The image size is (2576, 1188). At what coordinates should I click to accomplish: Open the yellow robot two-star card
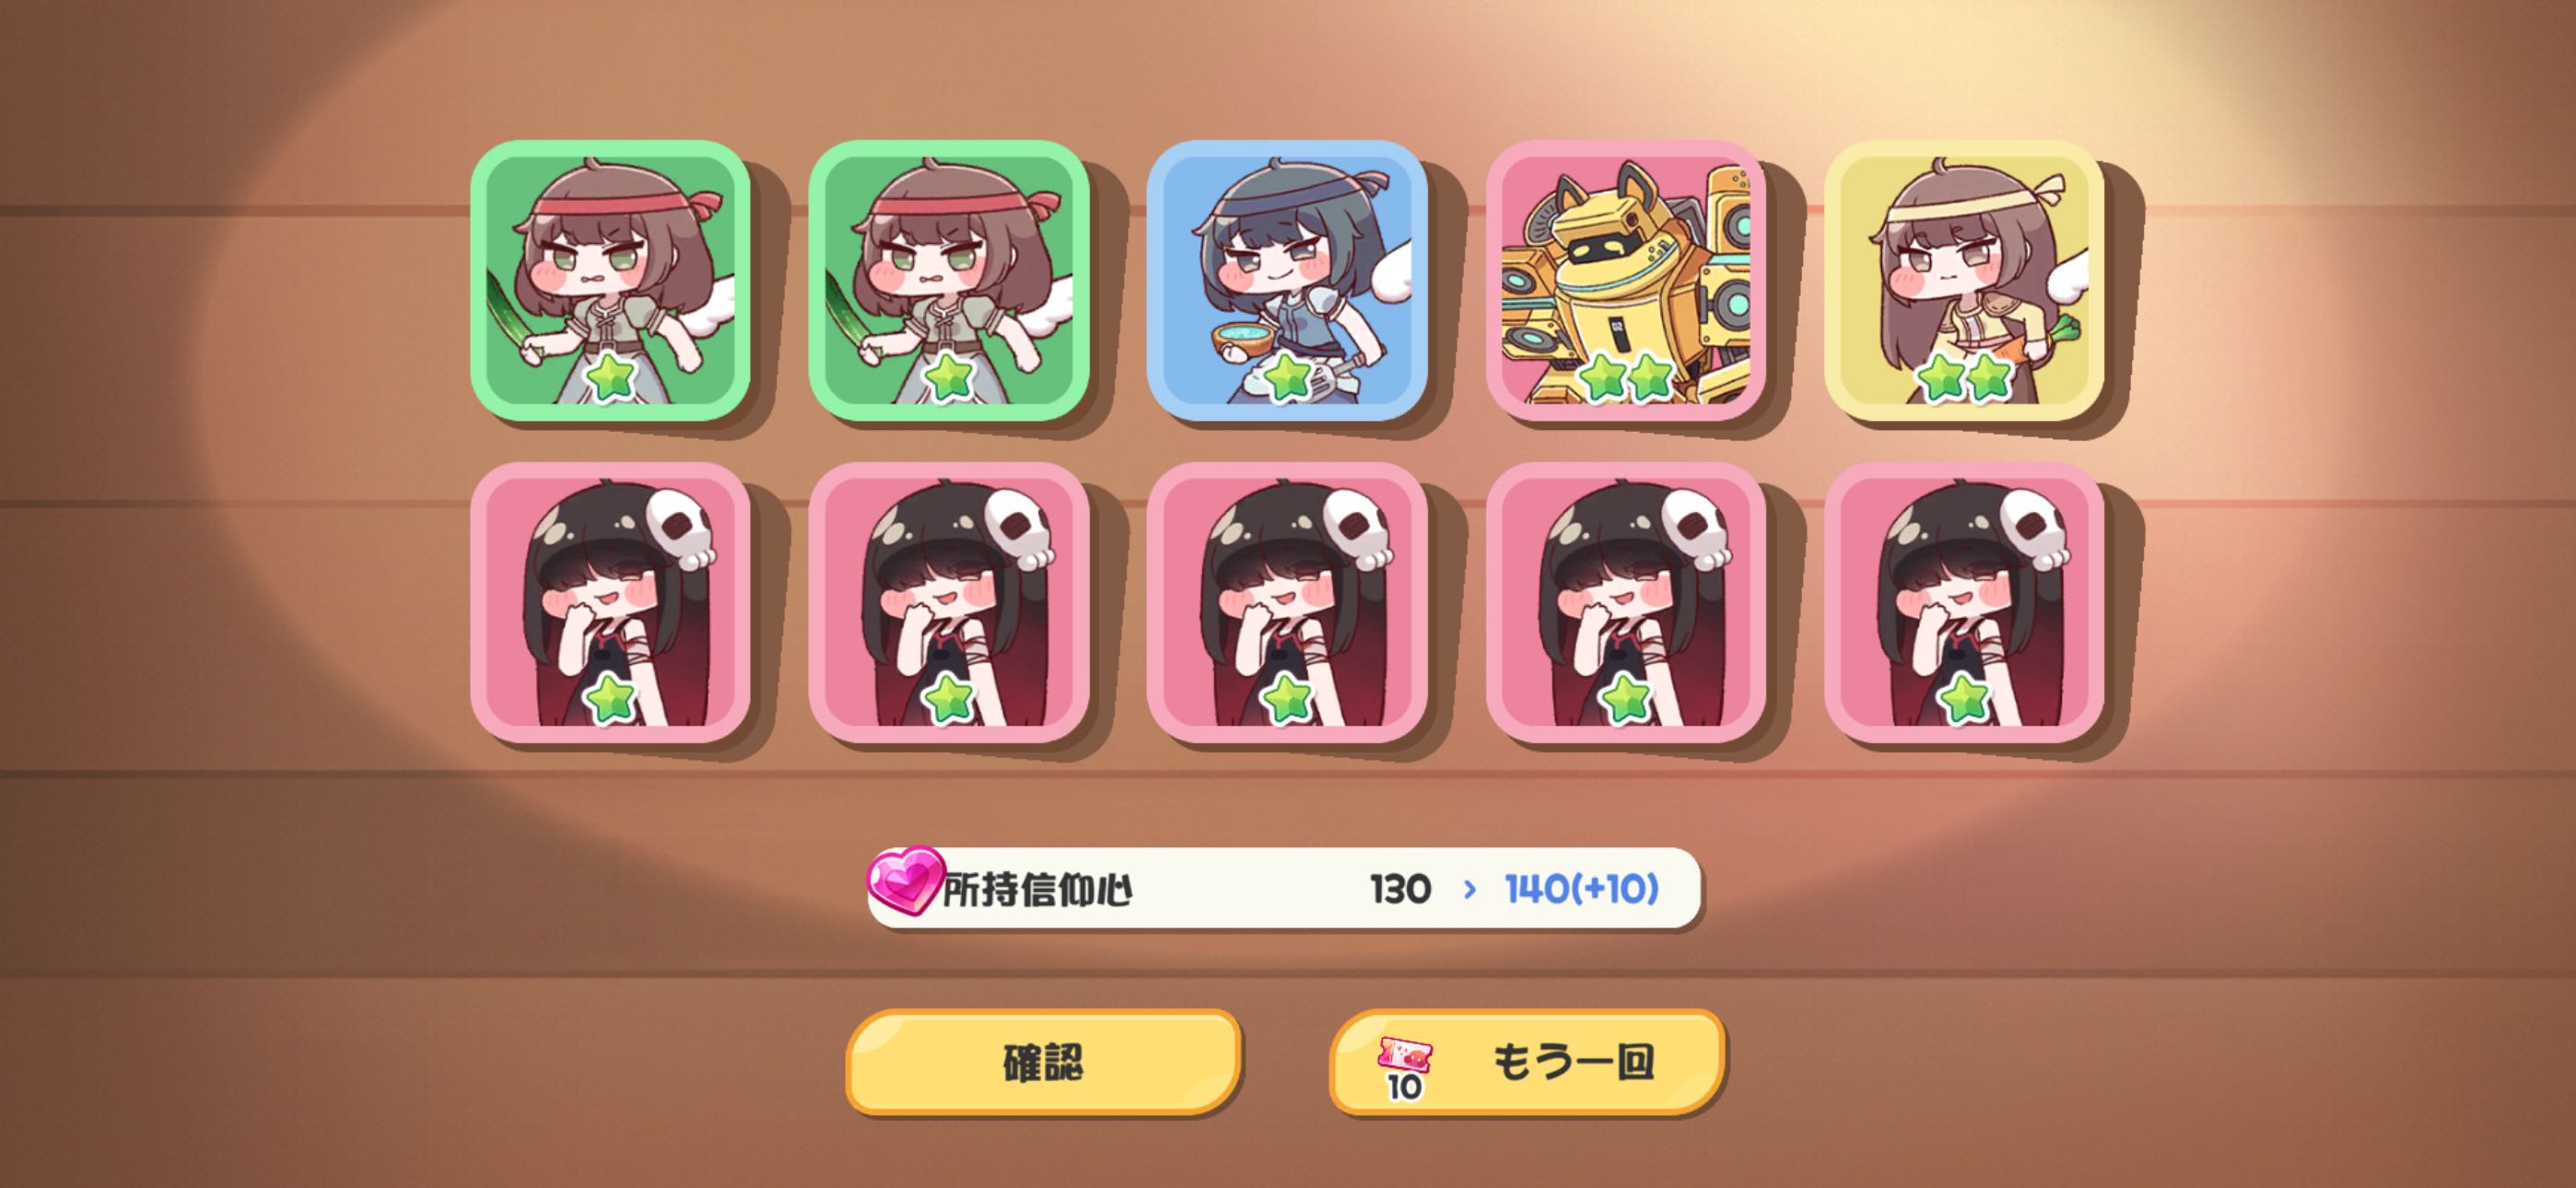coord(1625,280)
